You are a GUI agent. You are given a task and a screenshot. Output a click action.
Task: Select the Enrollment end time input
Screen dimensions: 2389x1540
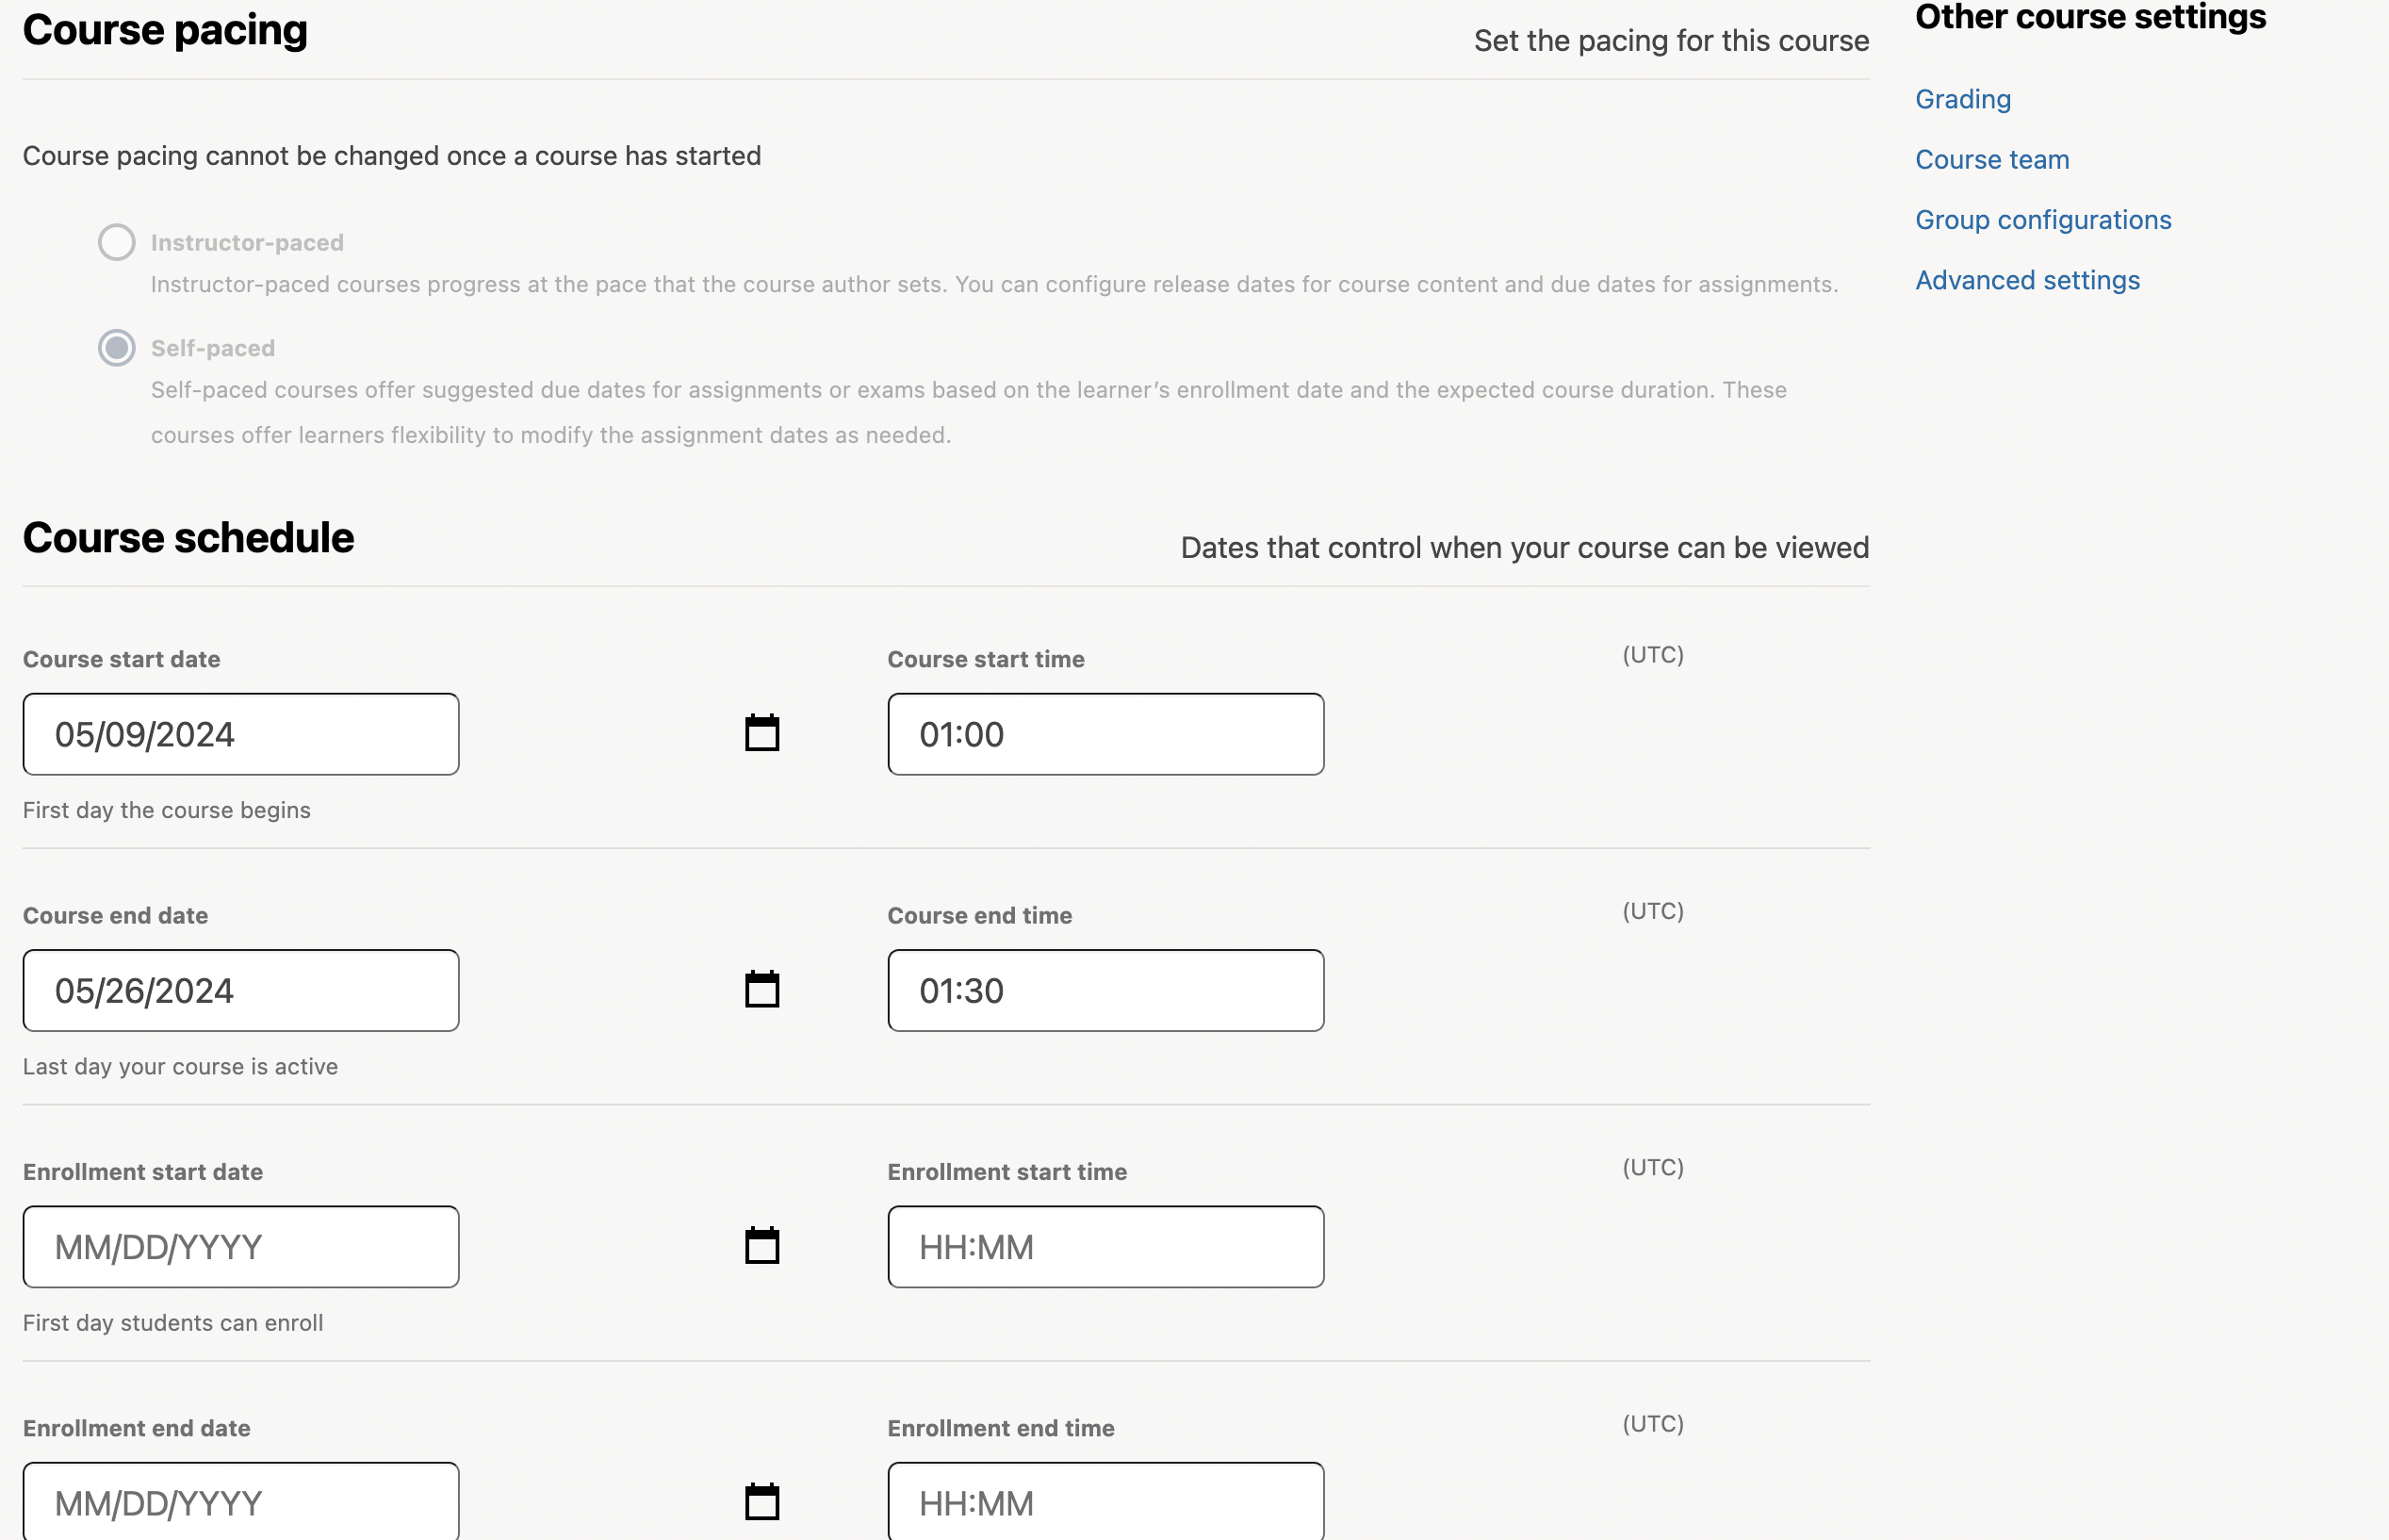pyautogui.click(x=1105, y=1502)
